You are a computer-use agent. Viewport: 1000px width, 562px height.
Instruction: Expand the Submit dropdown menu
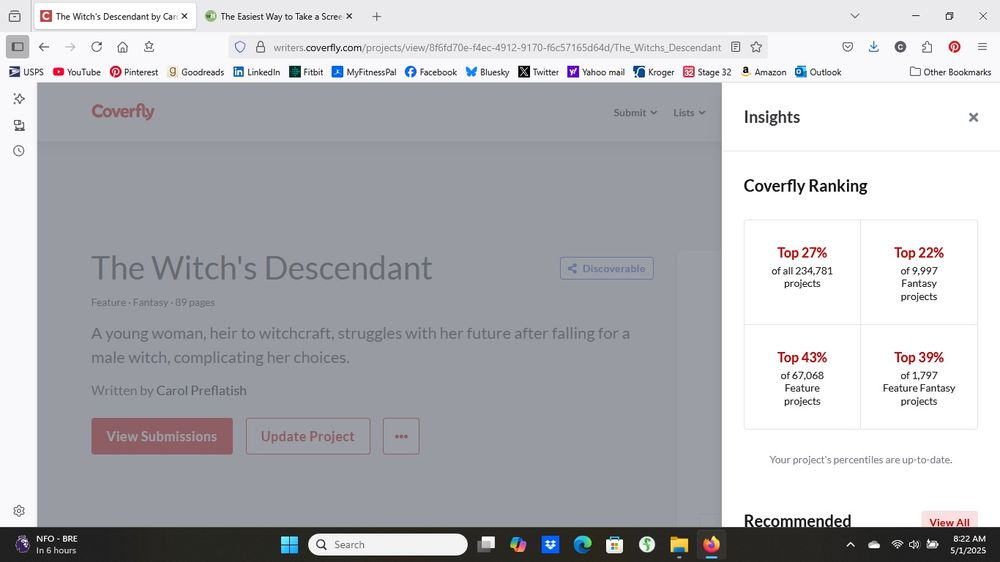pyautogui.click(x=635, y=113)
